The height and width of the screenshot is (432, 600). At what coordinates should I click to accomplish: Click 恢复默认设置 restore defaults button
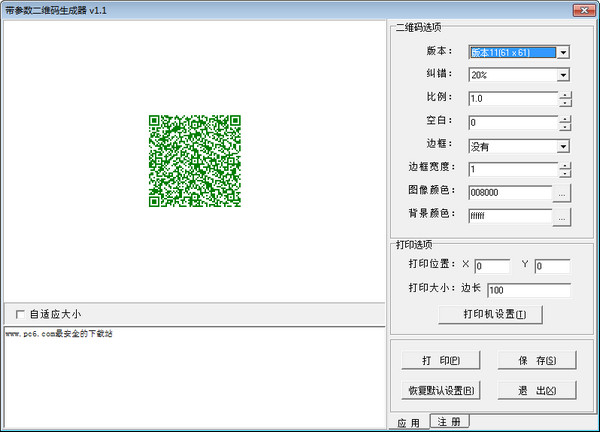coord(441,389)
